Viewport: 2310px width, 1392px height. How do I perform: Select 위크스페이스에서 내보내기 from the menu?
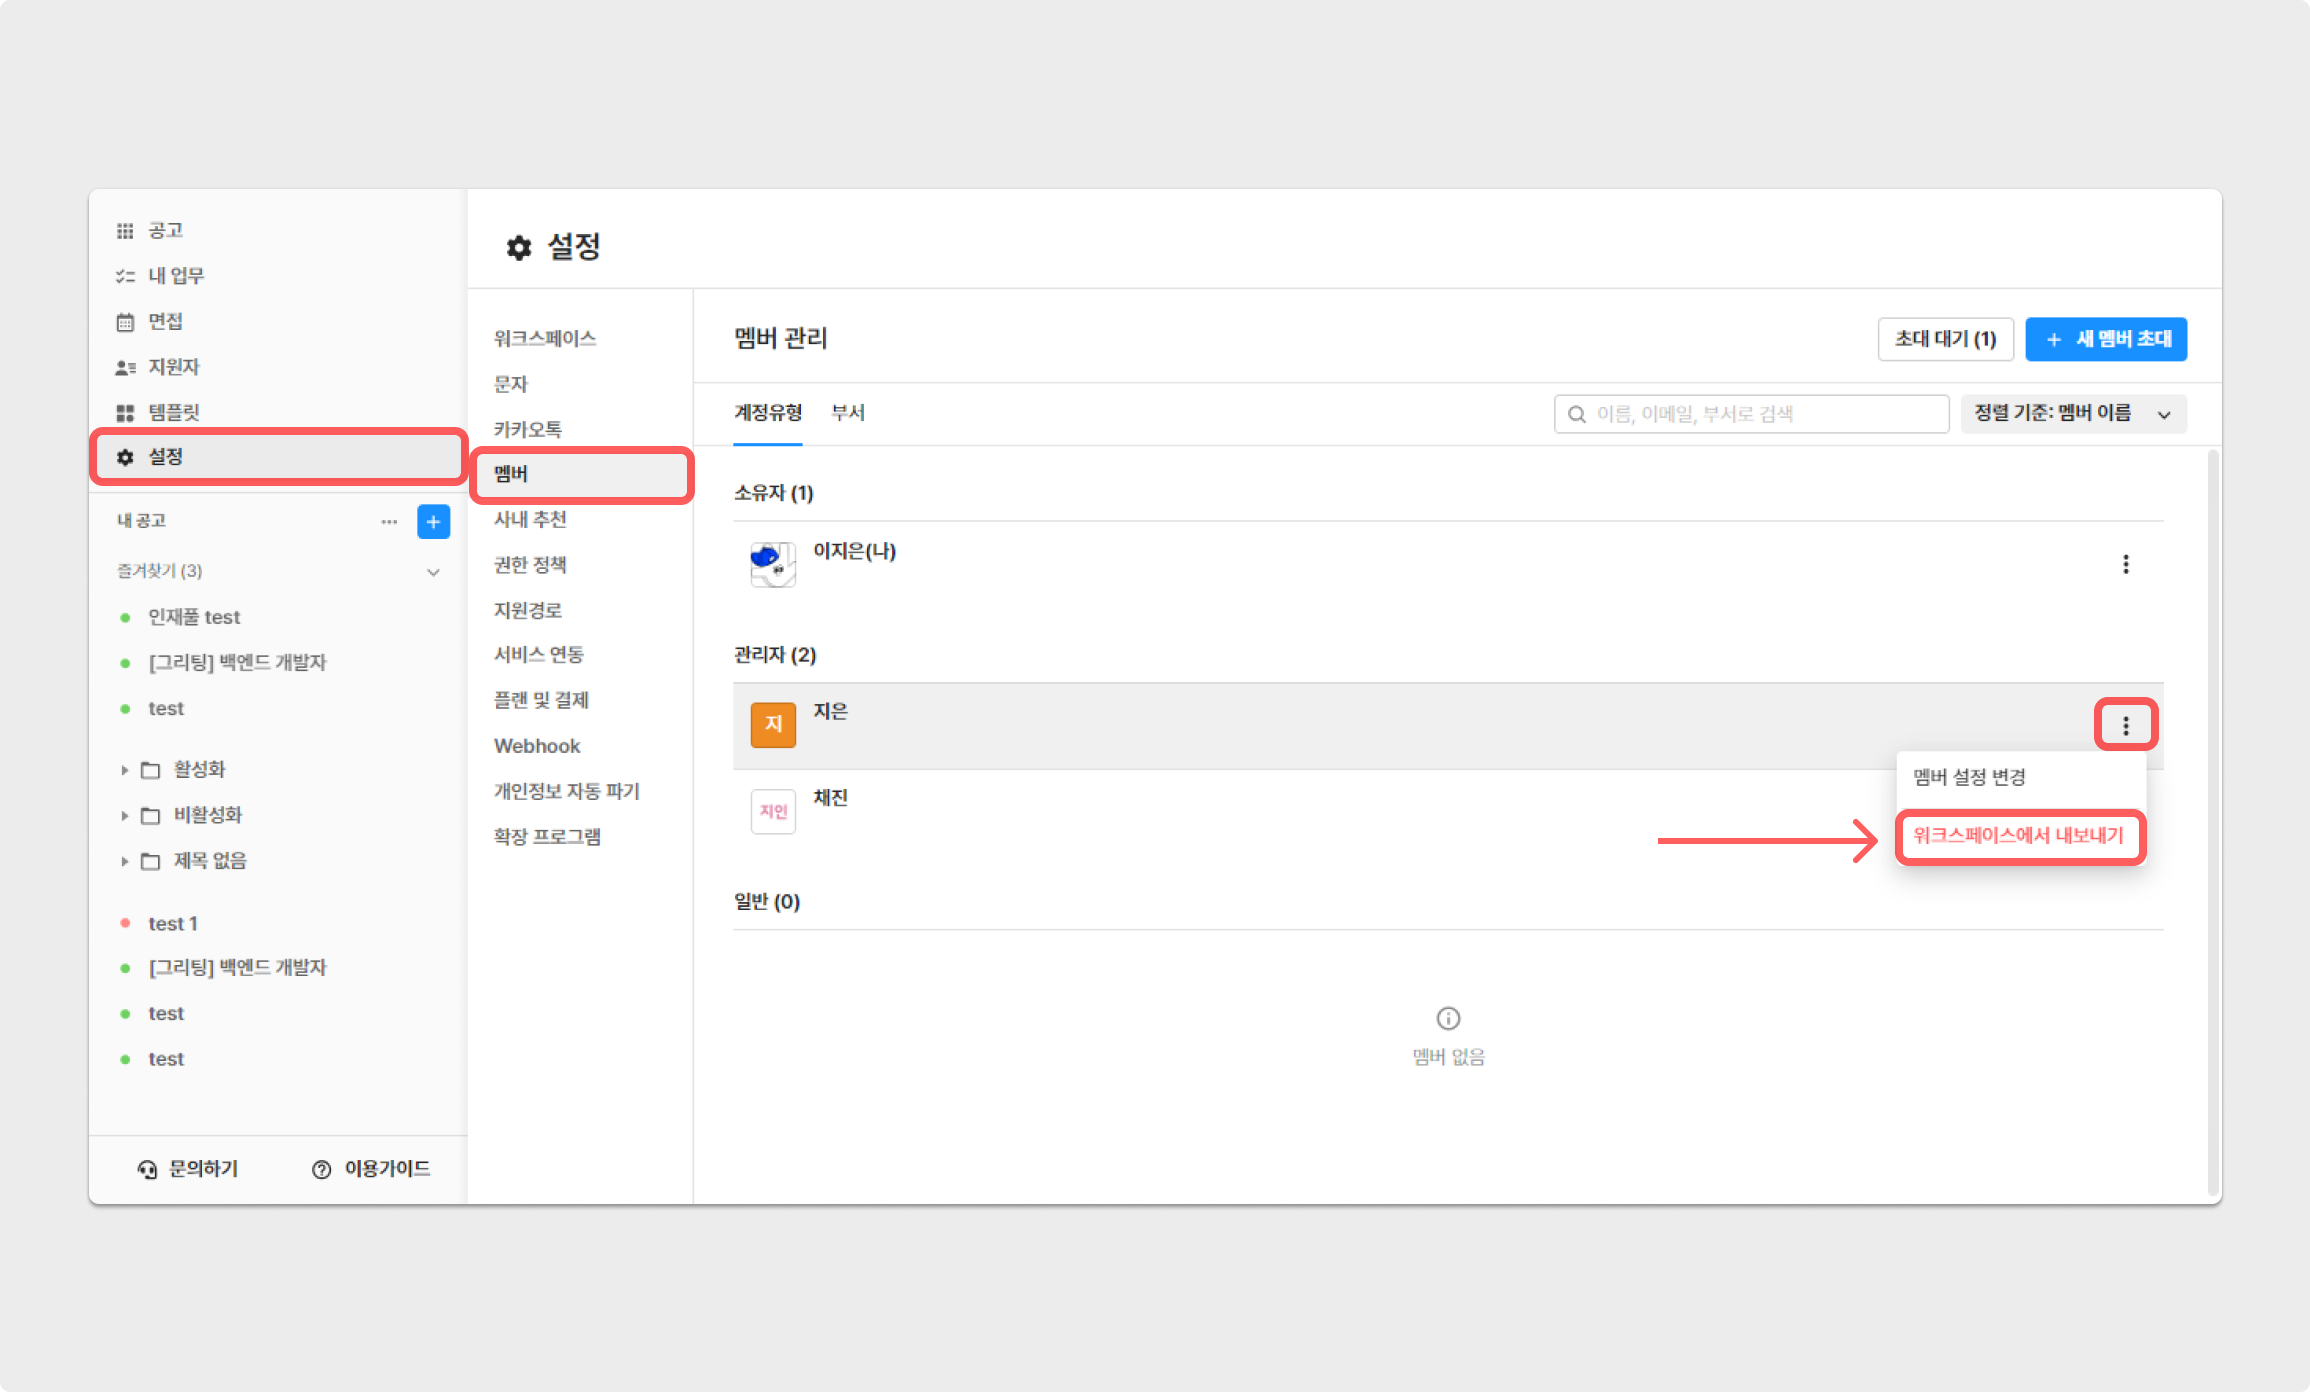click(2018, 836)
